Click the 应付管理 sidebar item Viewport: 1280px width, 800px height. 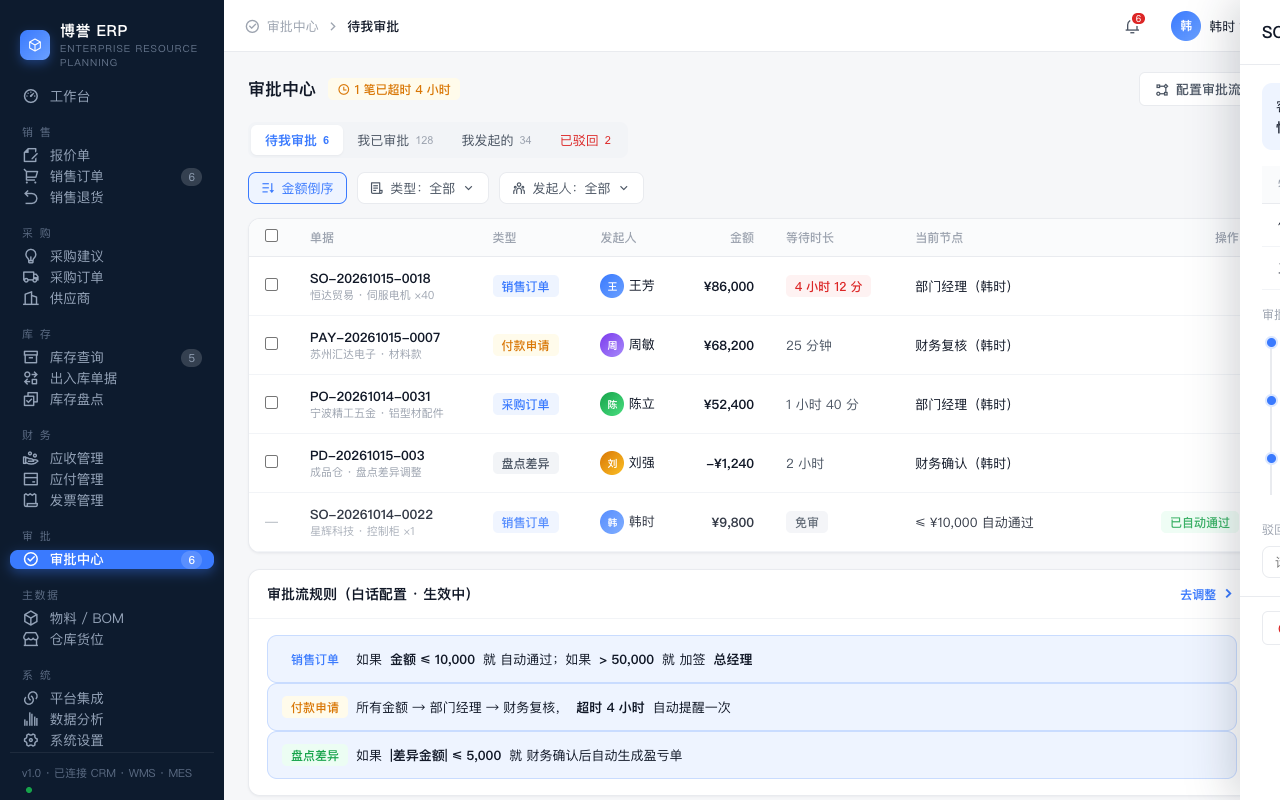point(112,479)
